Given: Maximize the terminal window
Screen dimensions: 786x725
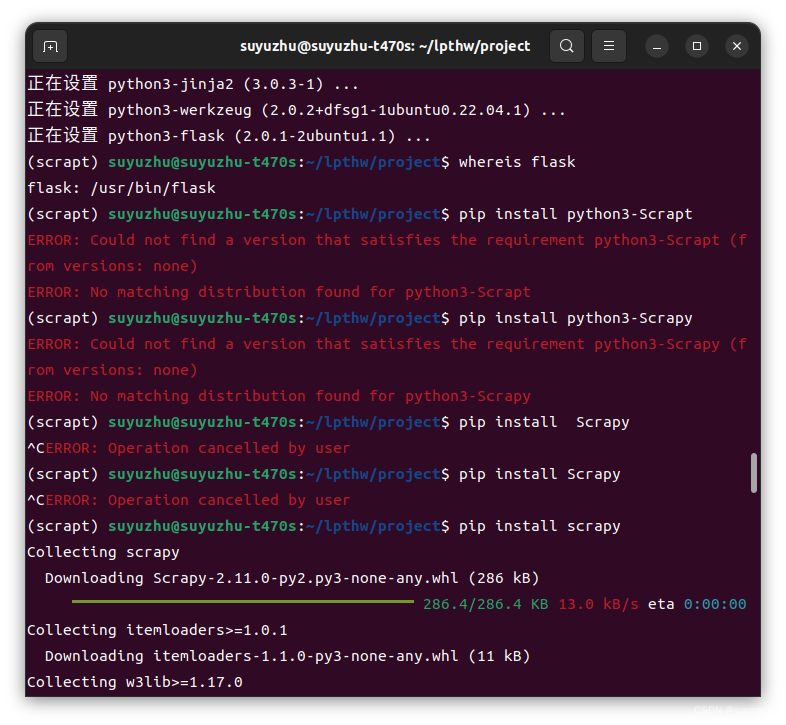Looking at the screenshot, I should pos(697,46).
